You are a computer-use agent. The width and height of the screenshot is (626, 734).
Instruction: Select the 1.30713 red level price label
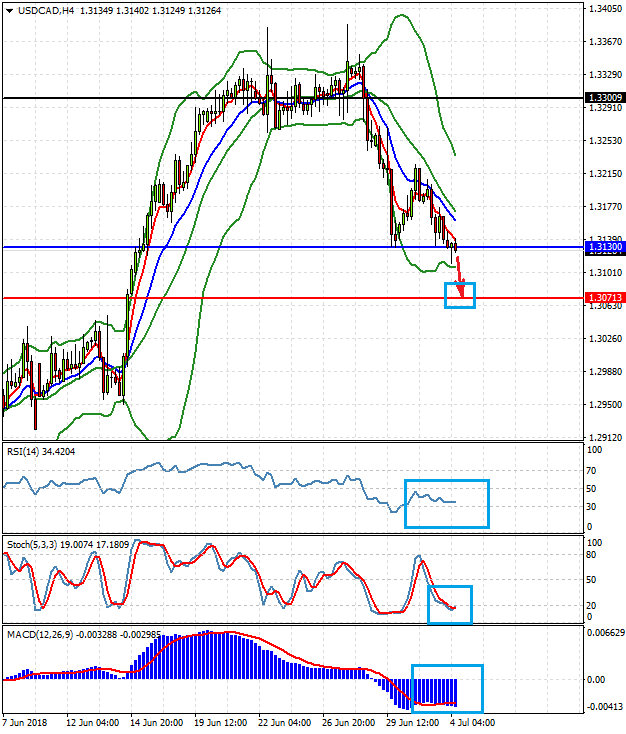tap(605, 298)
